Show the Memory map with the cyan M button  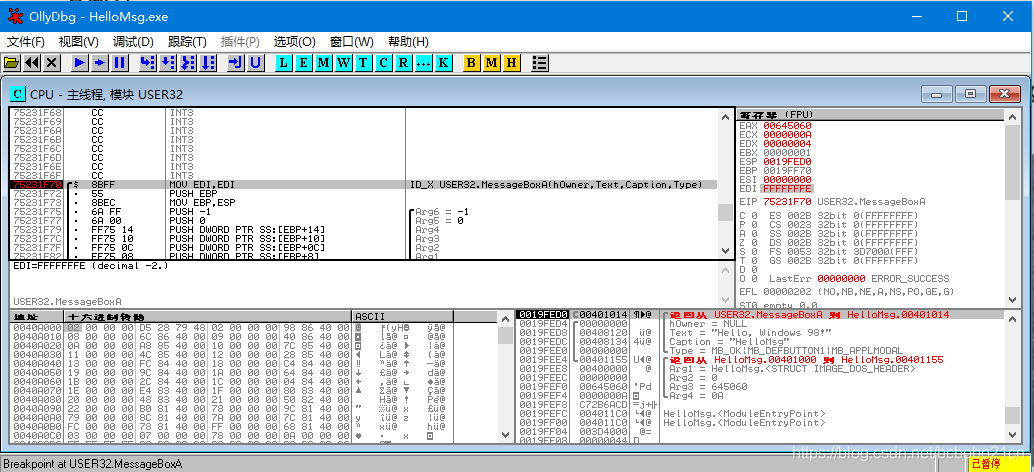(323, 63)
